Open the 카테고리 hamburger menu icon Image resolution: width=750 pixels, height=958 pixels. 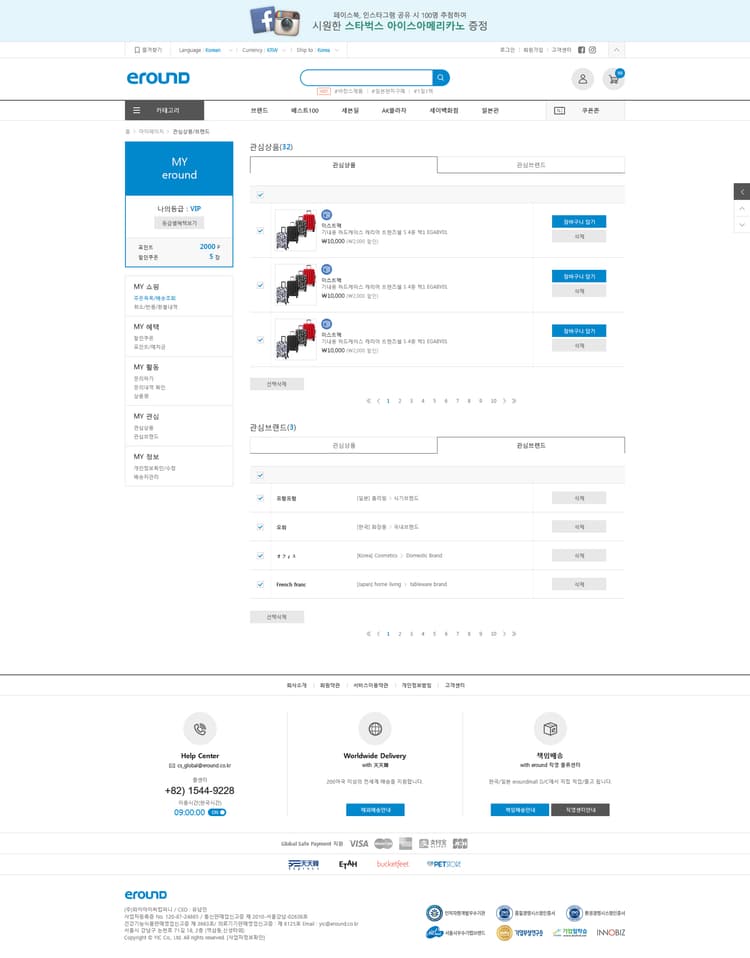(137, 111)
